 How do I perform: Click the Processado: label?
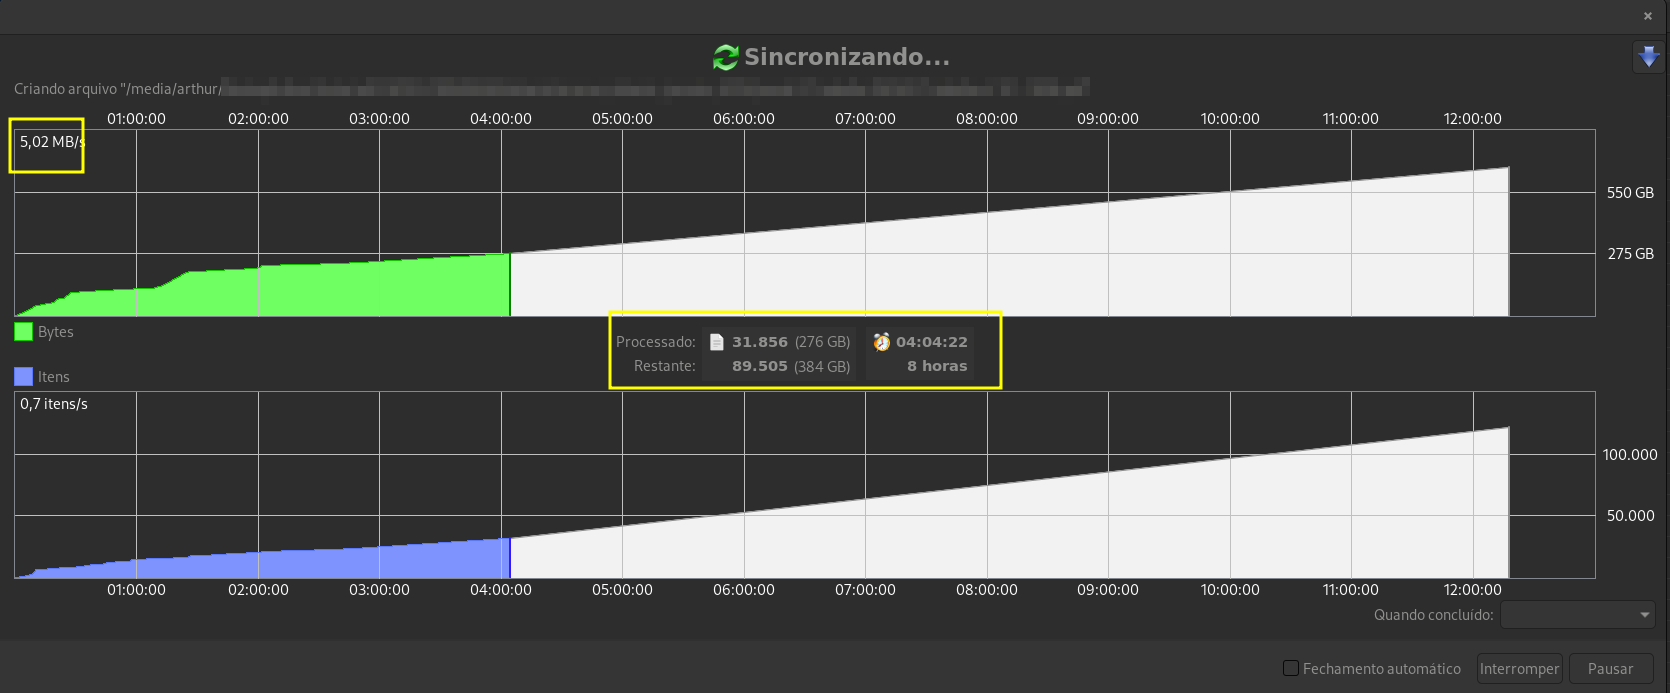(656, 342)
